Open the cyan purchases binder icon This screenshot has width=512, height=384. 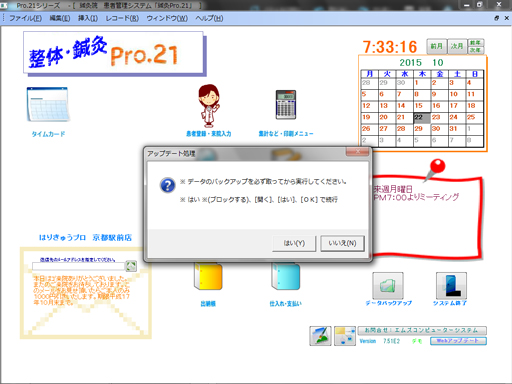point(285,277)
